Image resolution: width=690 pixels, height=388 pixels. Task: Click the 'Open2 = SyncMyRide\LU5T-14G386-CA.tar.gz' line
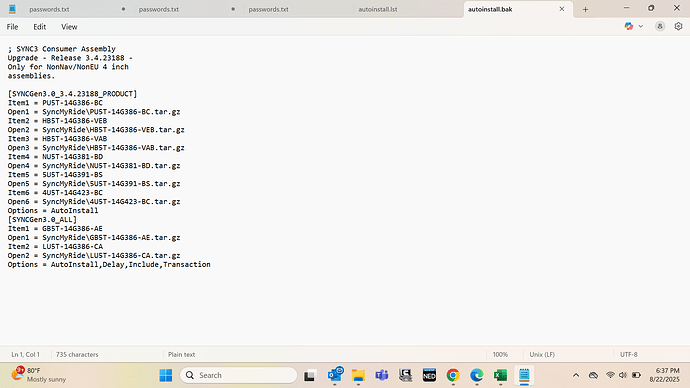click(94, 256)
